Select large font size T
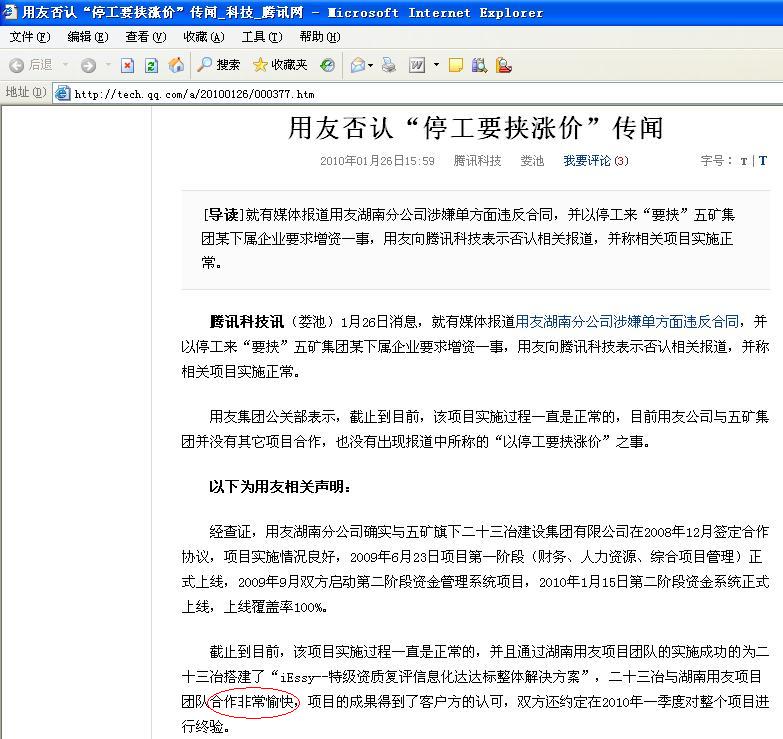 (763, 161)
